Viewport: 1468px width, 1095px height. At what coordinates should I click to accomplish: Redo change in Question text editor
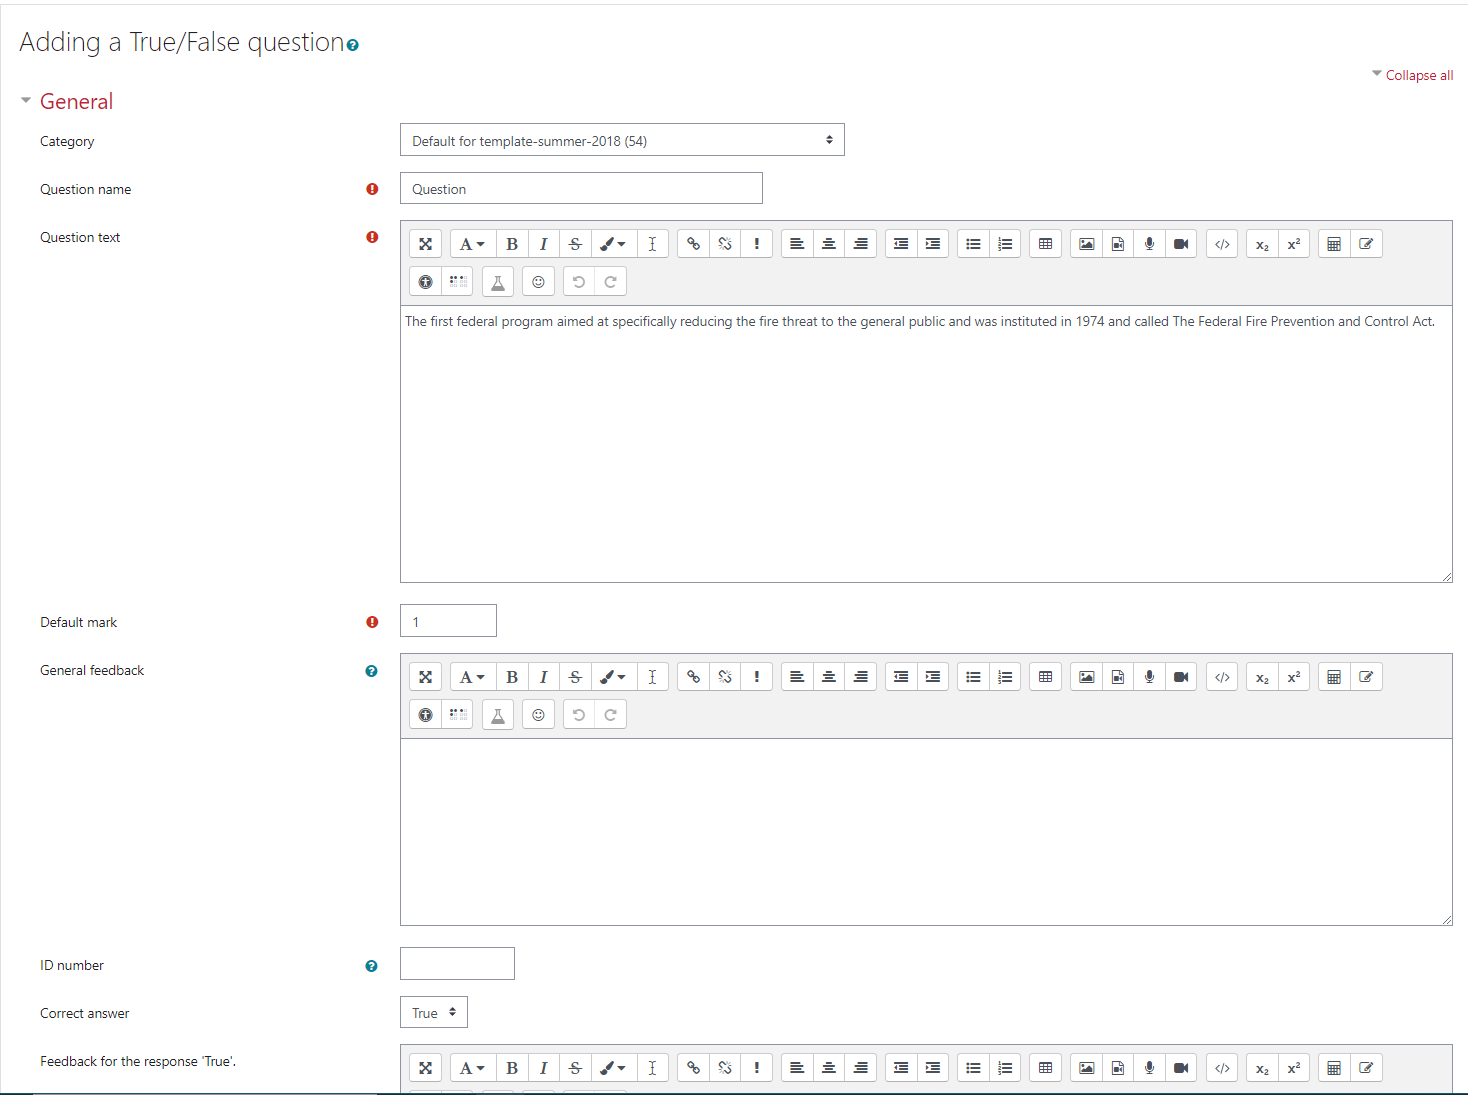point(611,282)
